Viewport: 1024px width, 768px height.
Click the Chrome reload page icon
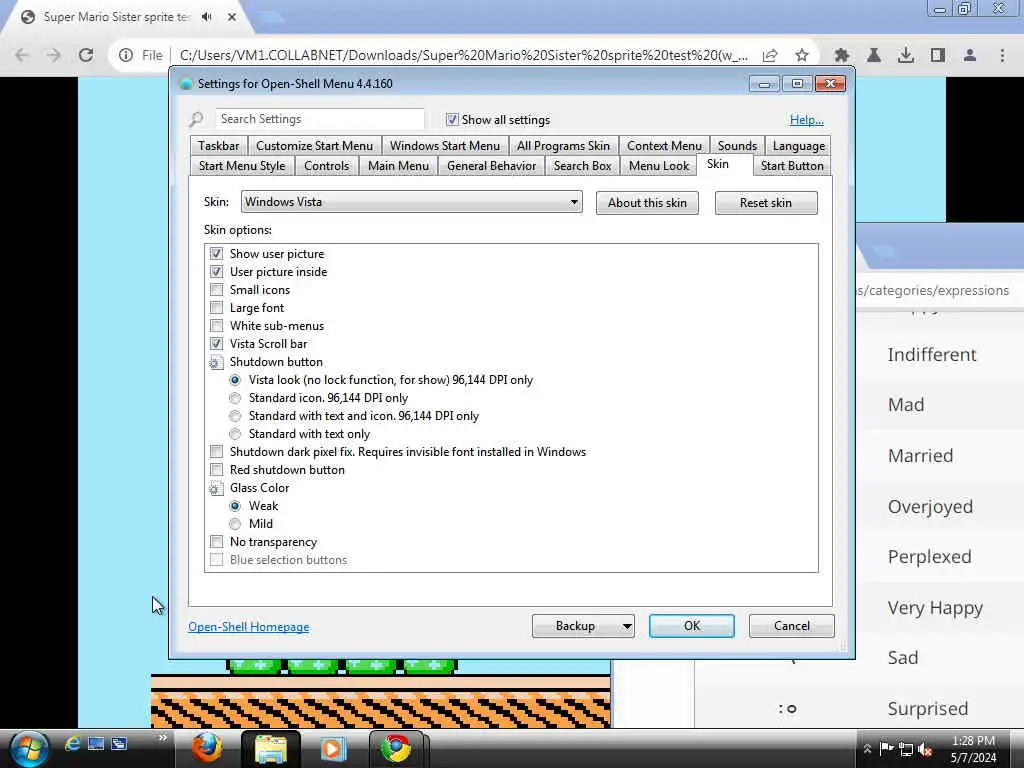tap(86, 56)
